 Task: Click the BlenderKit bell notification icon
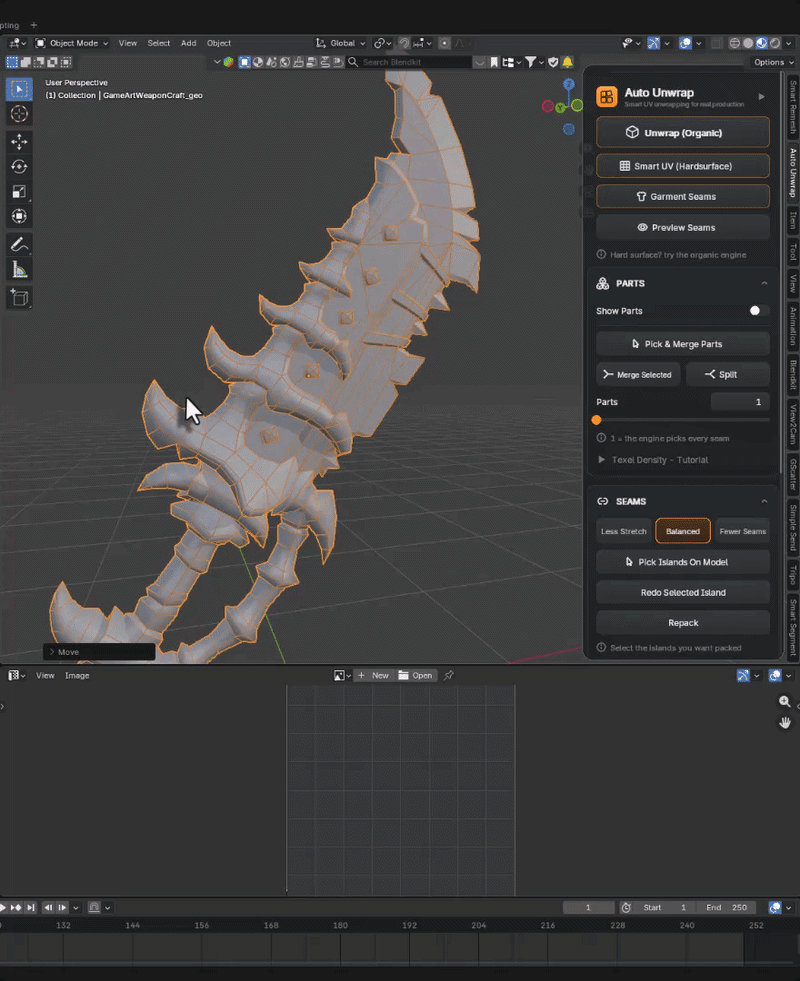pos(567,62)
